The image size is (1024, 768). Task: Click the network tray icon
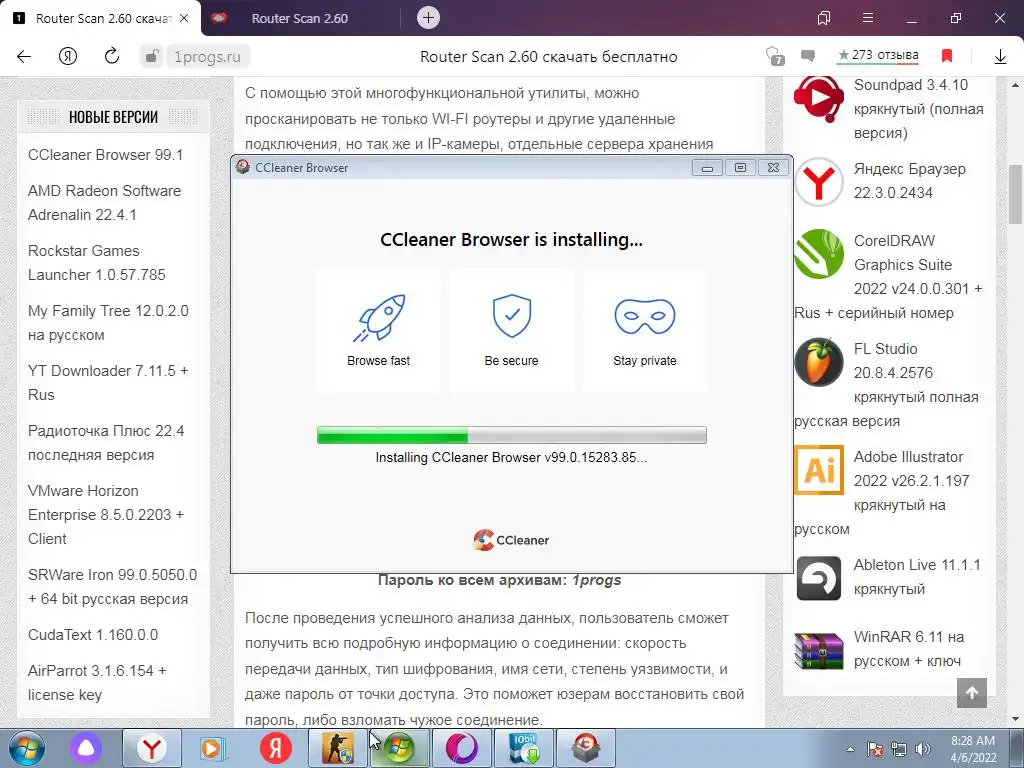pyautogui.click(x=899, y=749)
